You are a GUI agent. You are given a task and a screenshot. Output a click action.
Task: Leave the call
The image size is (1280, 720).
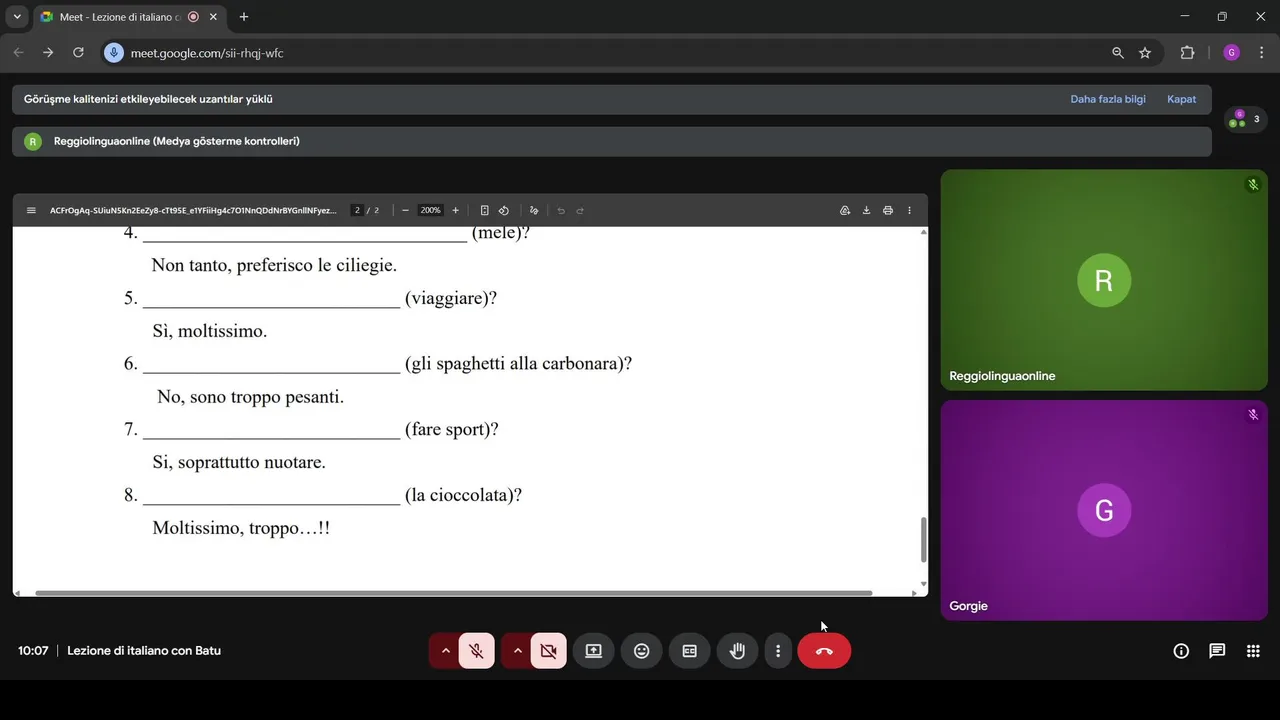[x=824, y=651]
